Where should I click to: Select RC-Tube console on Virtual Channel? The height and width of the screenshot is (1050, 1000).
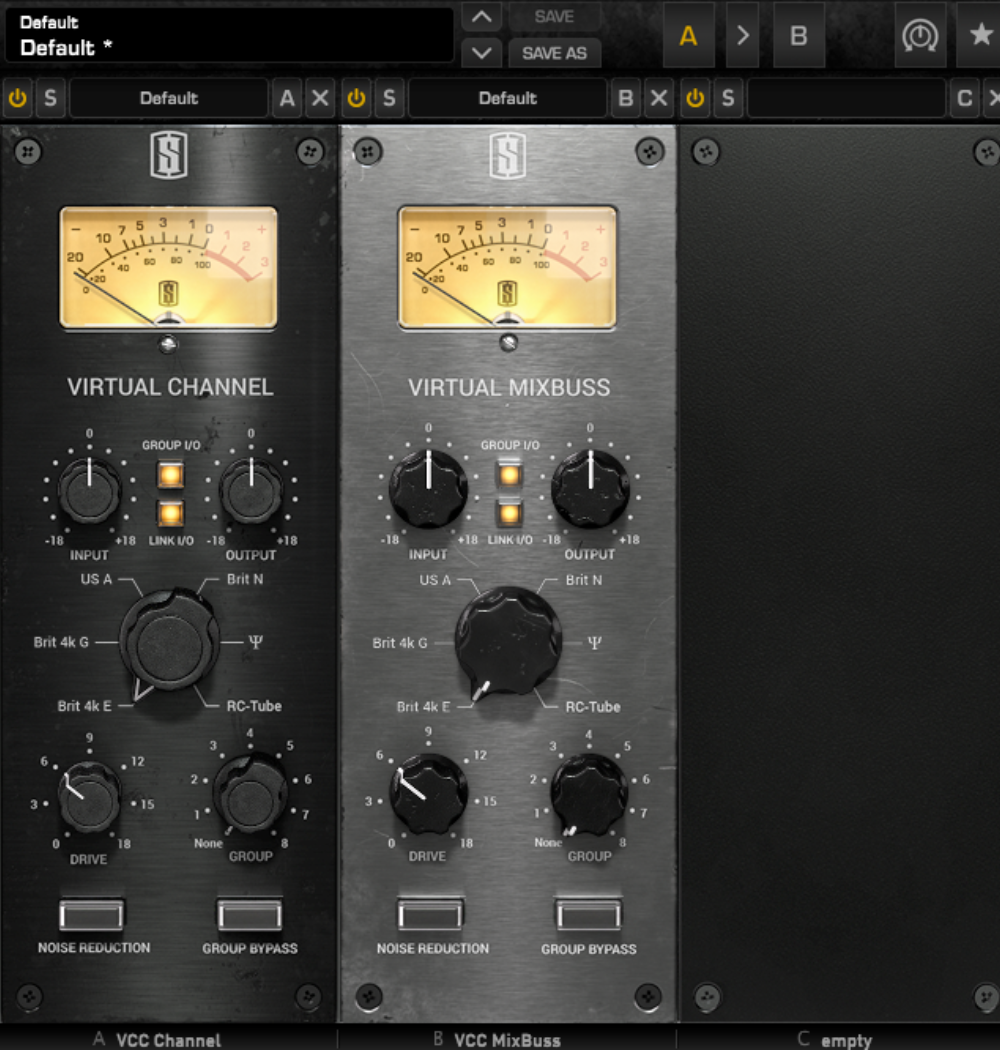click(x=254, y=706)
